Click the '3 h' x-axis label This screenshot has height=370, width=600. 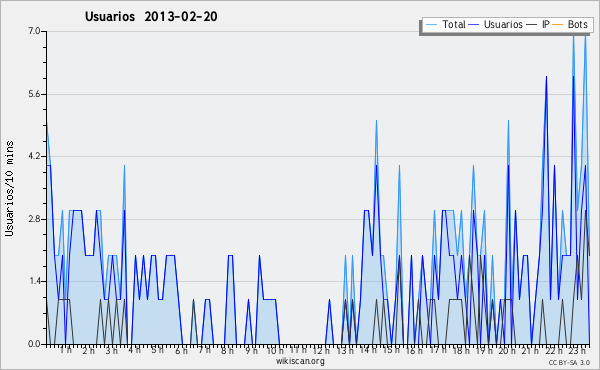(111, 350)
